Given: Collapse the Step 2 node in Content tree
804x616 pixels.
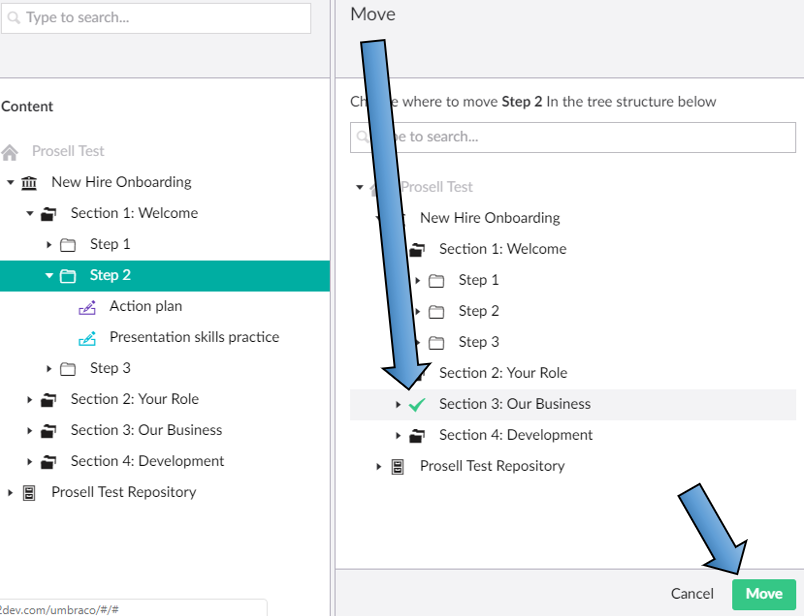Looking at the screenshot, I should pos(49,276).
